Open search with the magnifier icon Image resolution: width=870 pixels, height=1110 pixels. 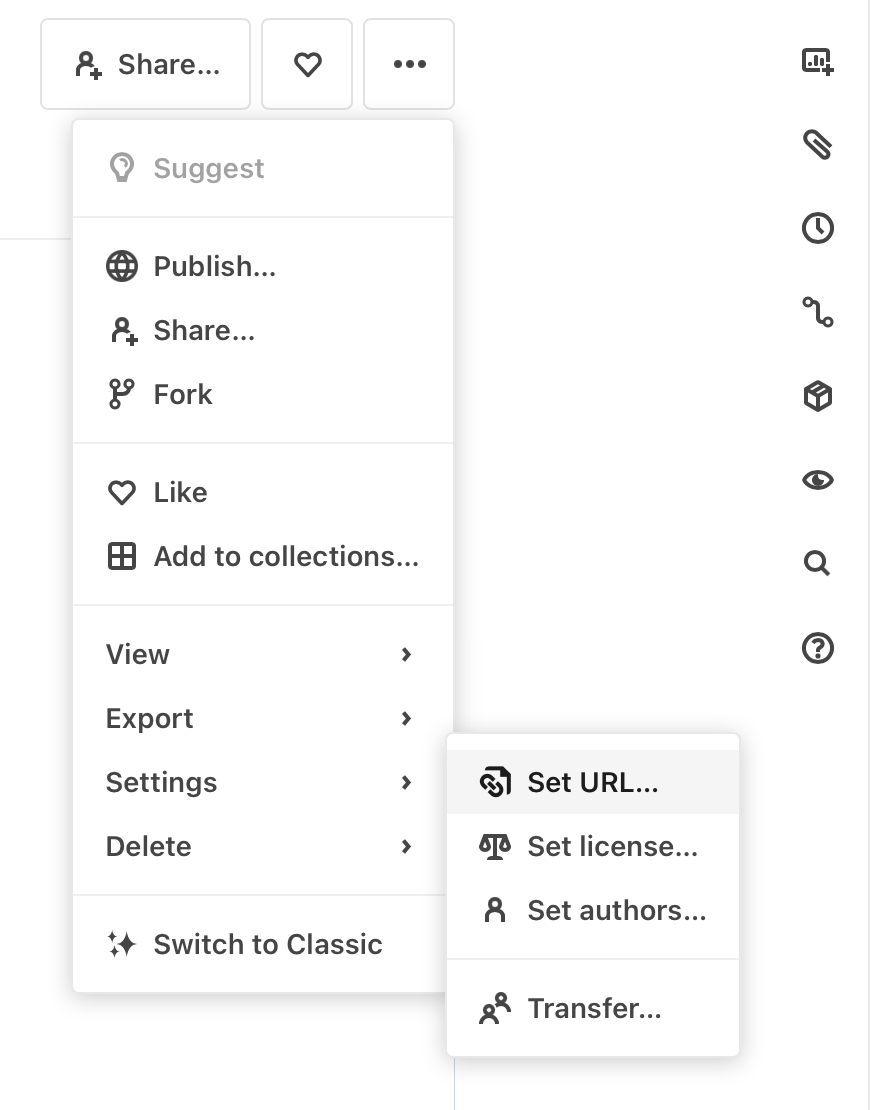click(817, 563)
